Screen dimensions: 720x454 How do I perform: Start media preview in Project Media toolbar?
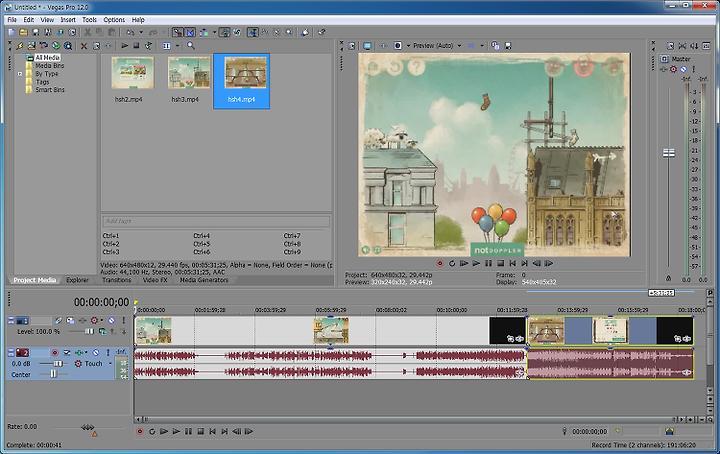124,45
